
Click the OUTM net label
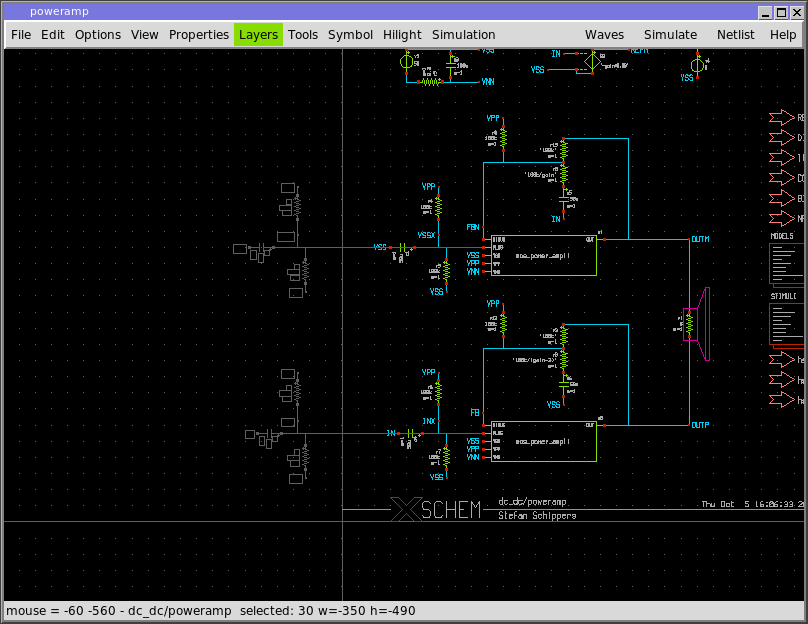700,240
